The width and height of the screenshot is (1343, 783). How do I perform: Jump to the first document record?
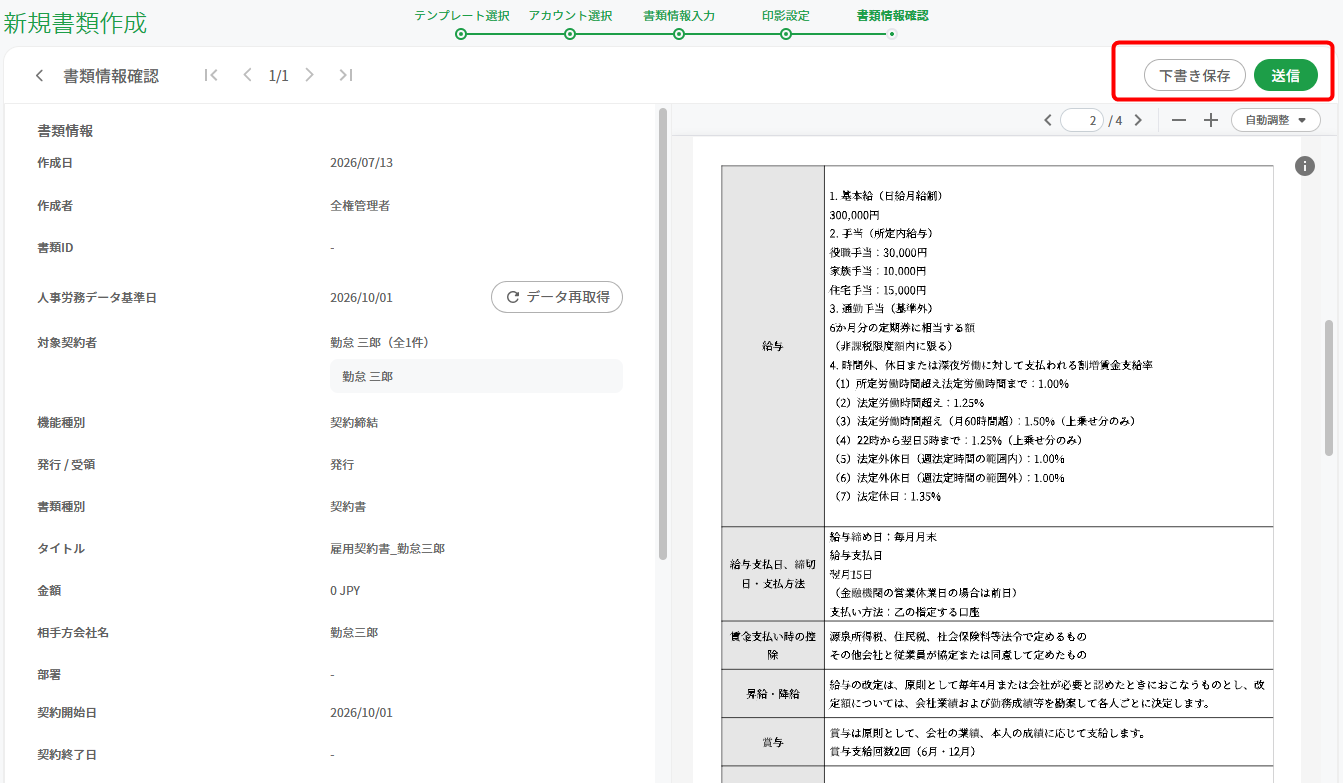210,75
